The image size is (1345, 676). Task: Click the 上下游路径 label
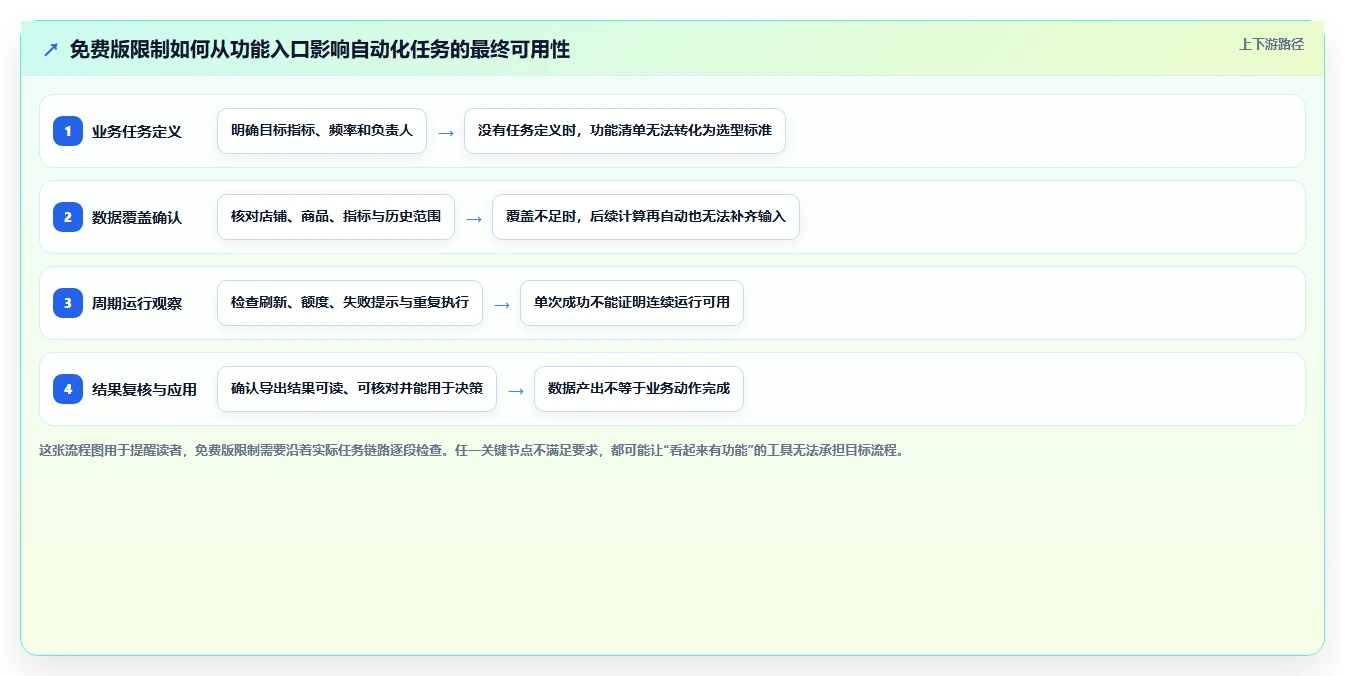[1271, 44]
